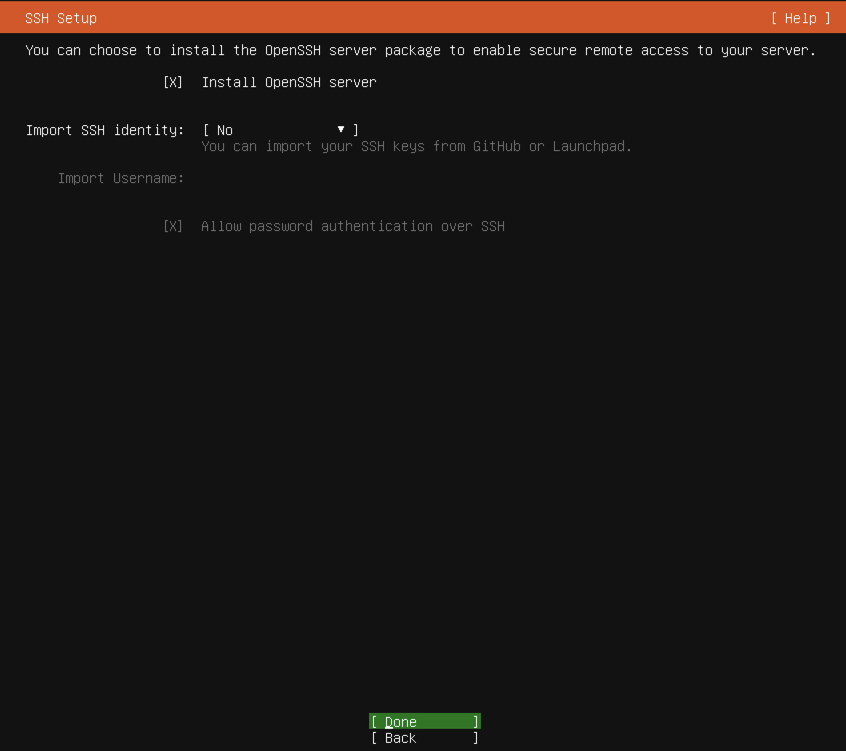
Task: Click the "SSH Setup" title text
Action: coord(61,18)
